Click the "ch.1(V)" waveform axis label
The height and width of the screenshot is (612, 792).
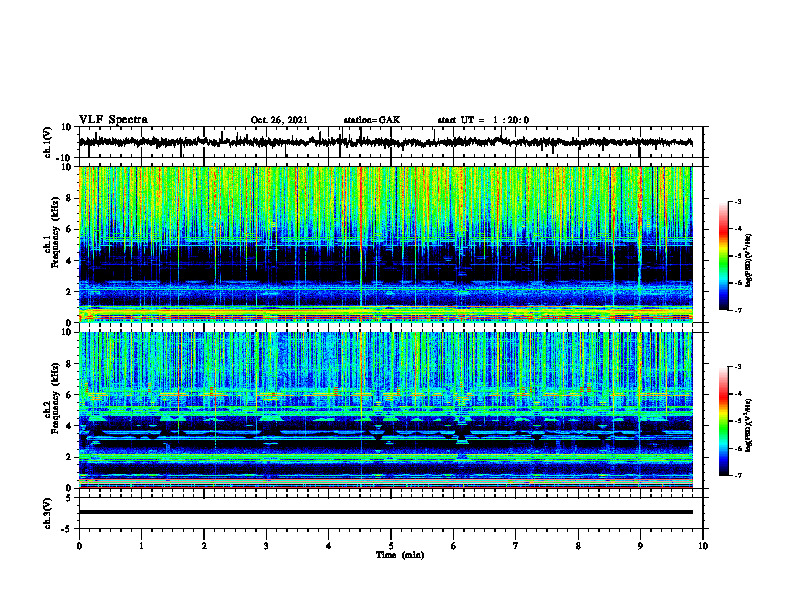48,142
